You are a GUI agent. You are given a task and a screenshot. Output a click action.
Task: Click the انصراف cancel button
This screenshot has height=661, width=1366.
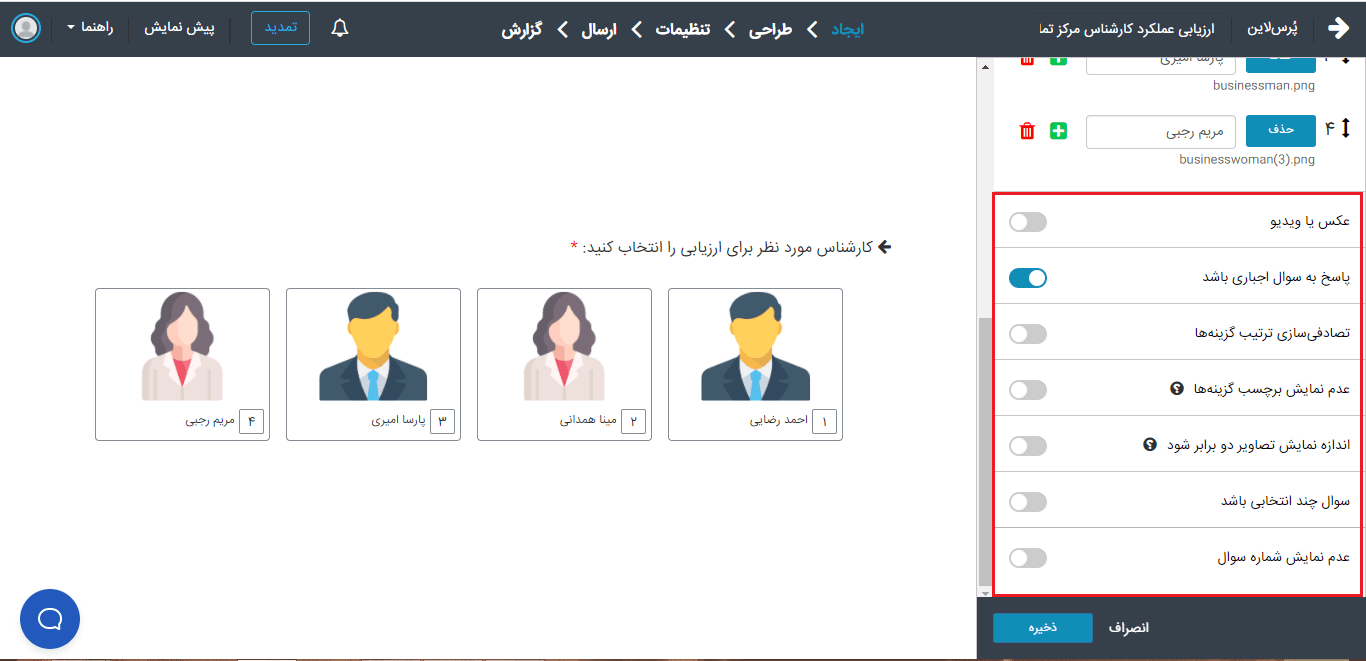pos(1129,628)
